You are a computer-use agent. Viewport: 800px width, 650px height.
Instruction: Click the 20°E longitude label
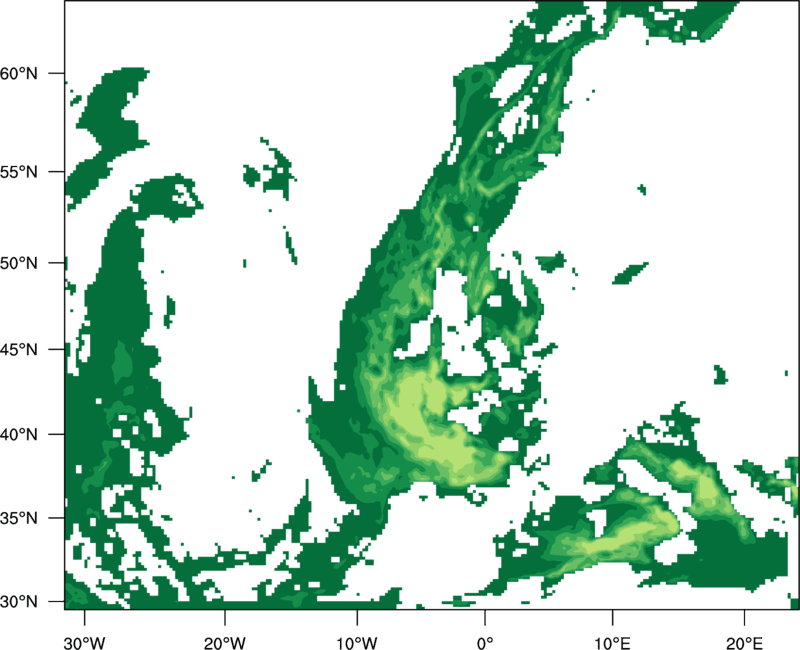pyautogui.click(x=744, y=643)
